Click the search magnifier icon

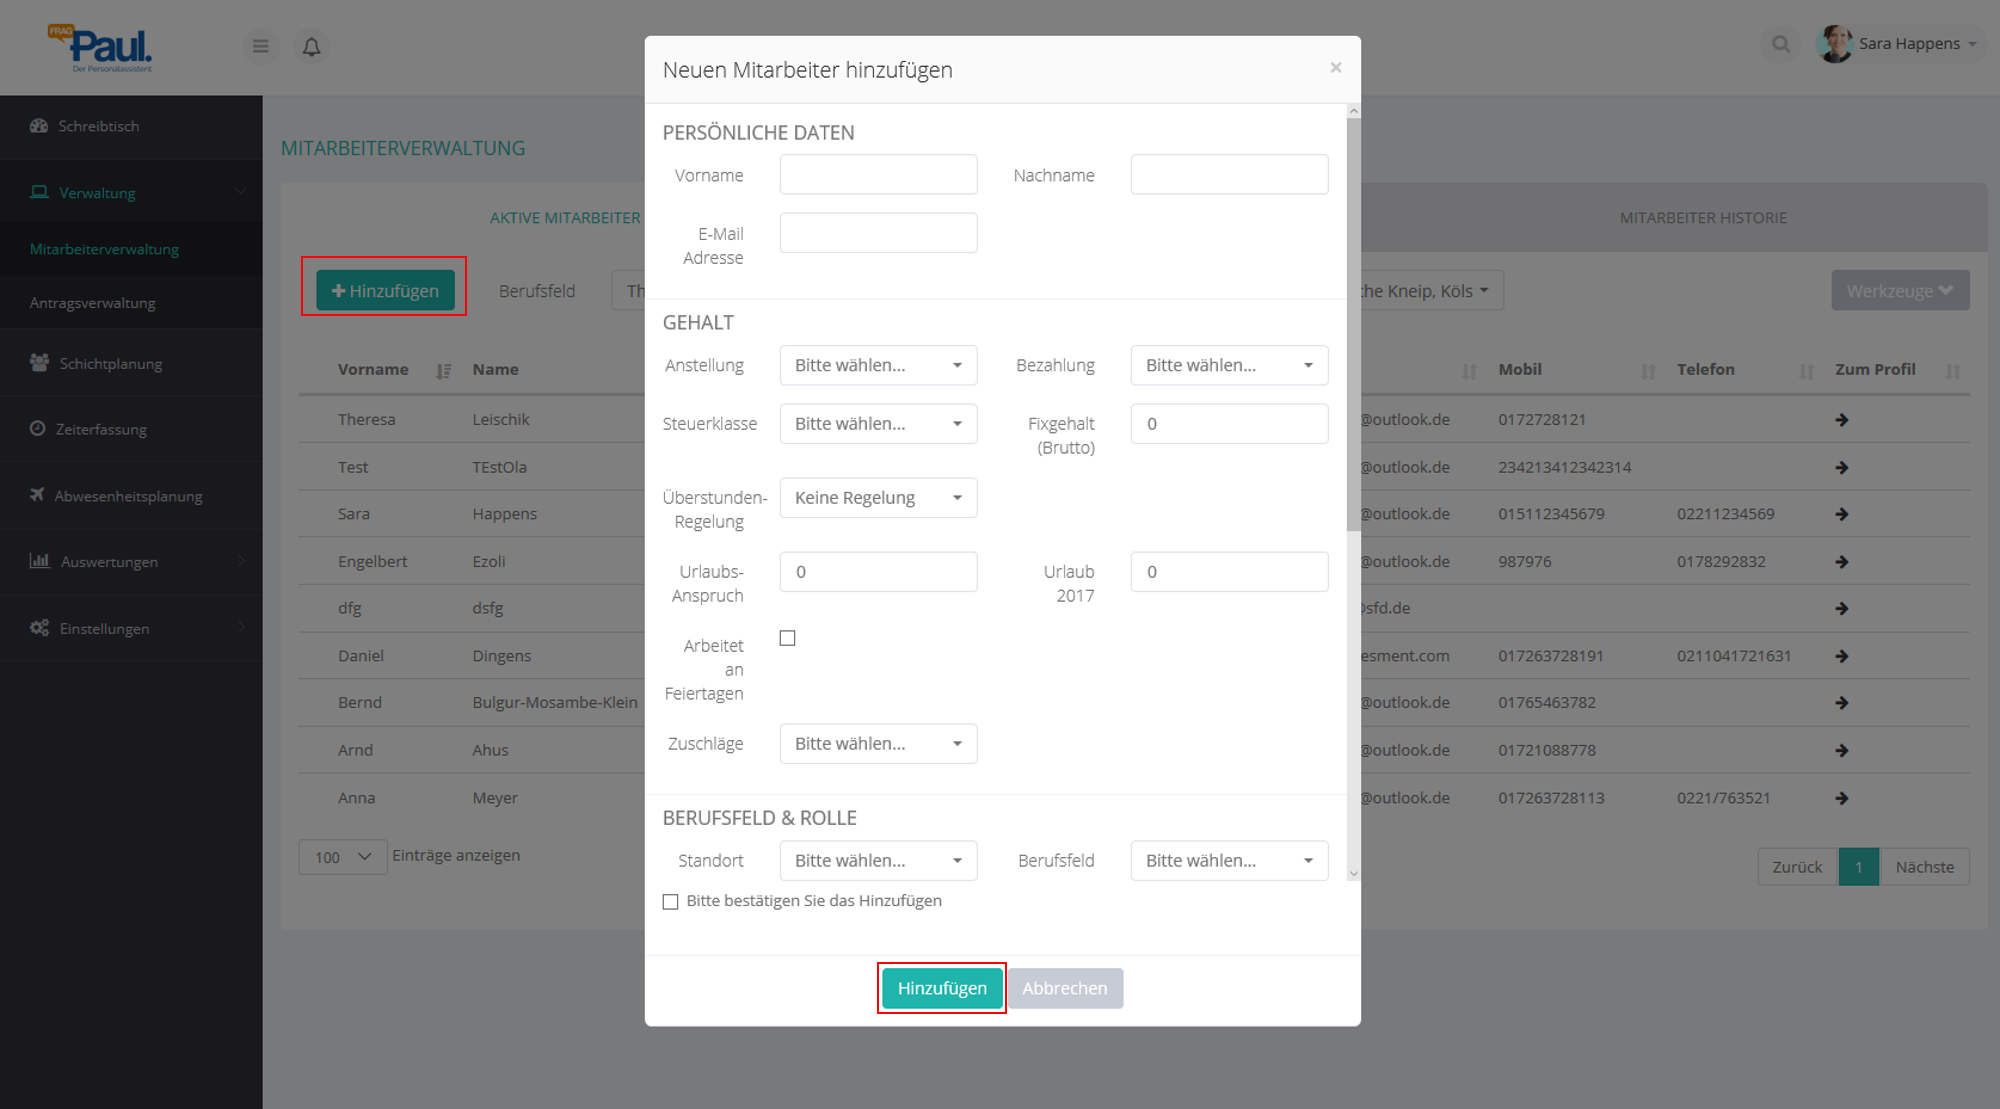point(1780,44)
